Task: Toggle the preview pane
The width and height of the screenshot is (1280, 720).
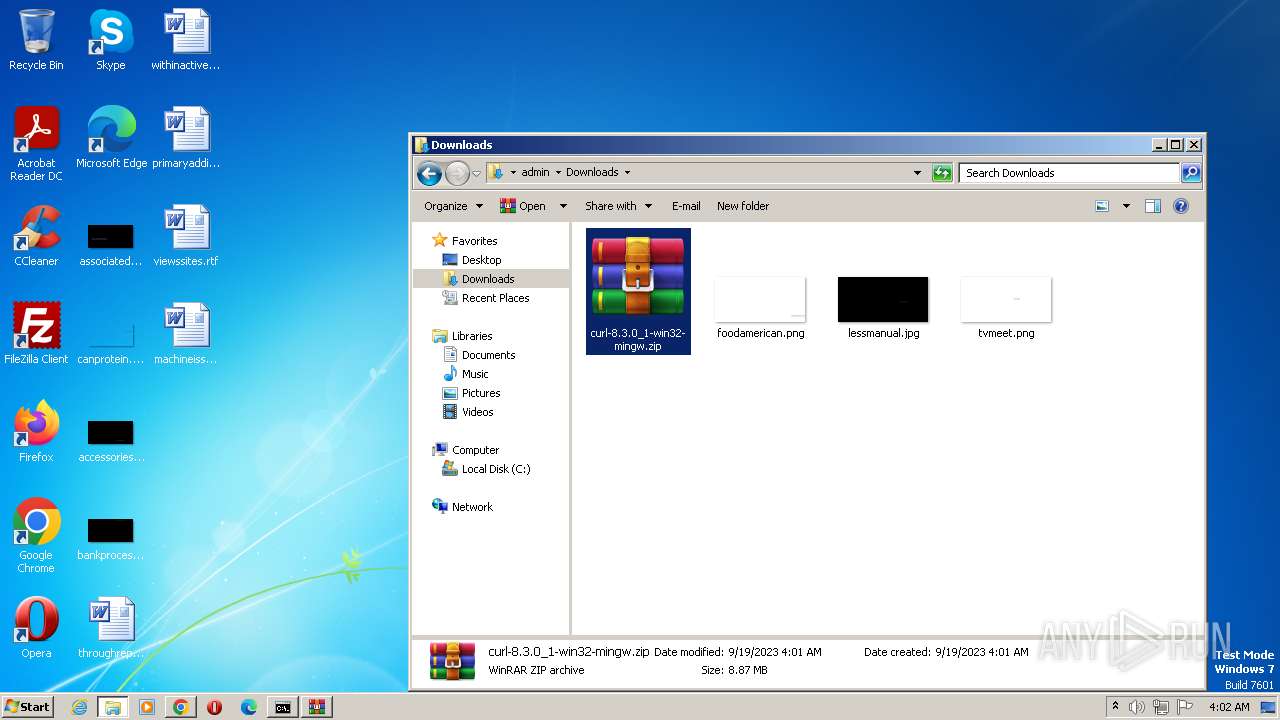Action: pyautogui.click(x=1153, y=206)
